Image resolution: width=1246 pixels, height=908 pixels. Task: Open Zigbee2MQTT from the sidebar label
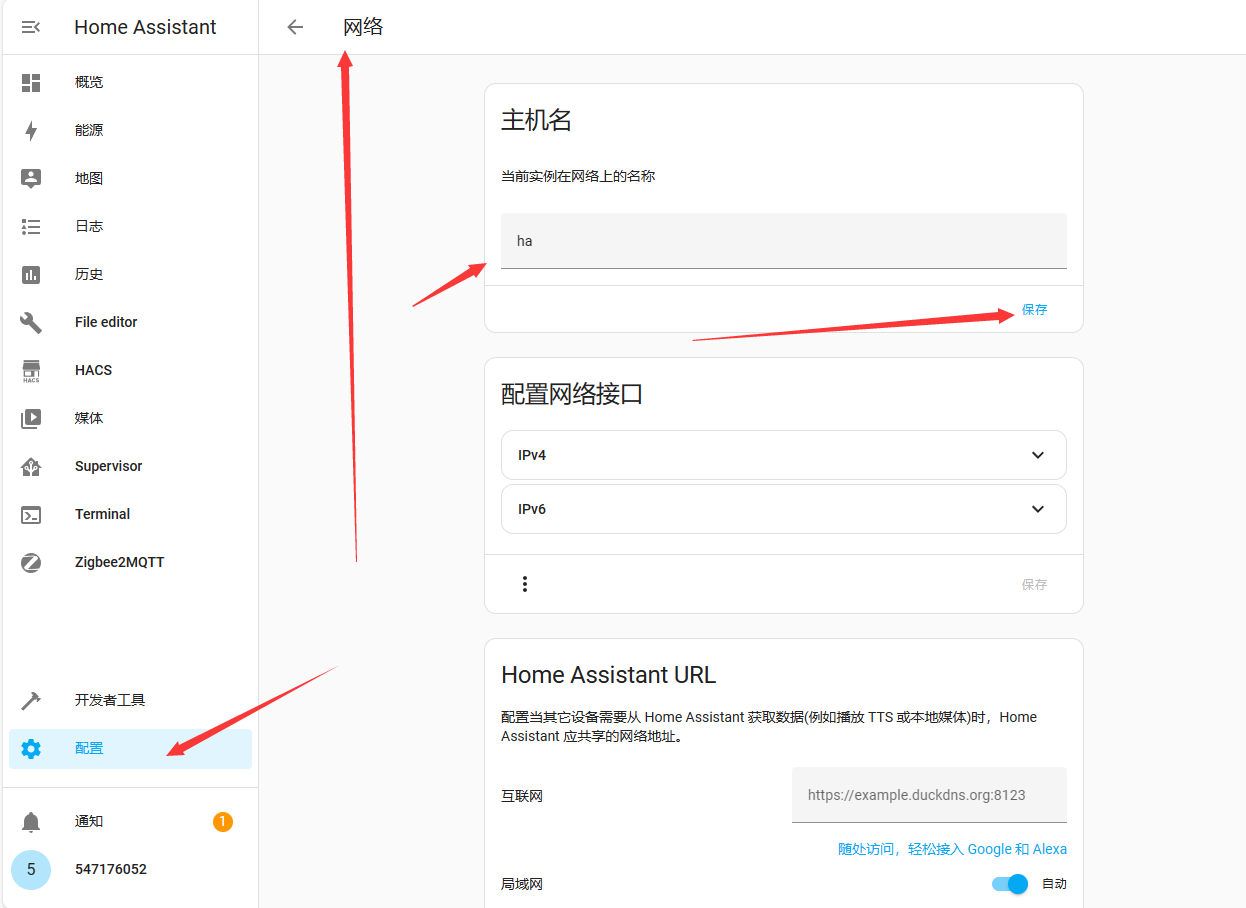click(119, 562)
